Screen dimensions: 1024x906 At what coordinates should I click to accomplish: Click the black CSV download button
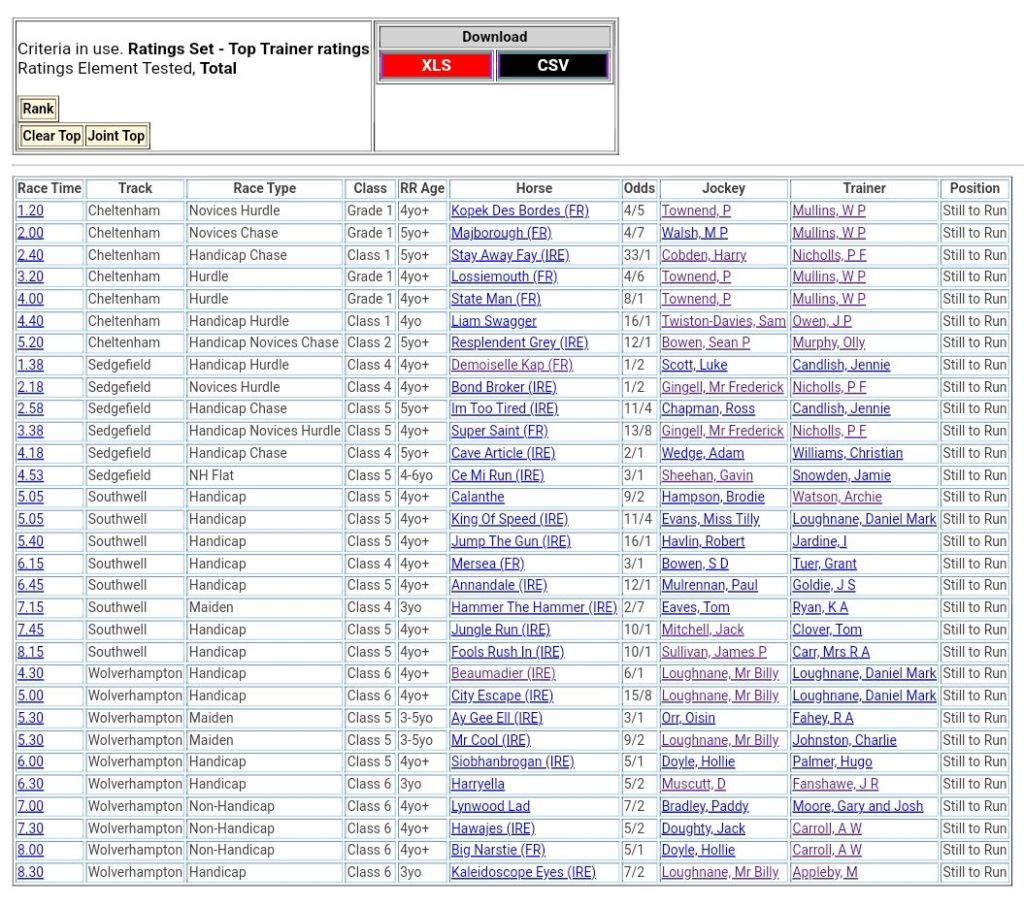click(x=552, y=65)
